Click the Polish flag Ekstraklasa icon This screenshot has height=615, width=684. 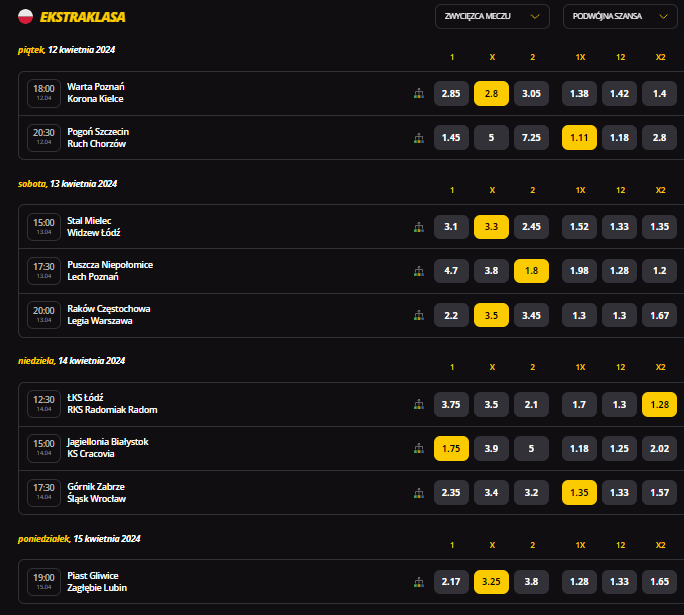[x=25, y=17]
